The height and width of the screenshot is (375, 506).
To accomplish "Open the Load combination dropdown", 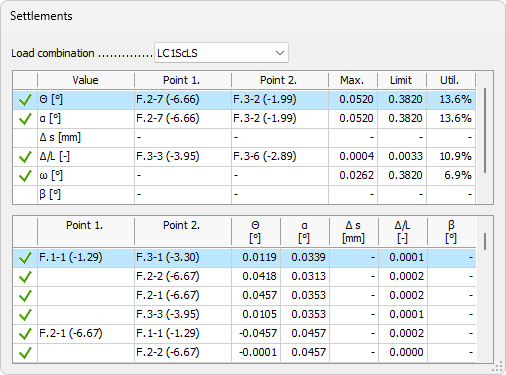I will [x=221, y=53].
